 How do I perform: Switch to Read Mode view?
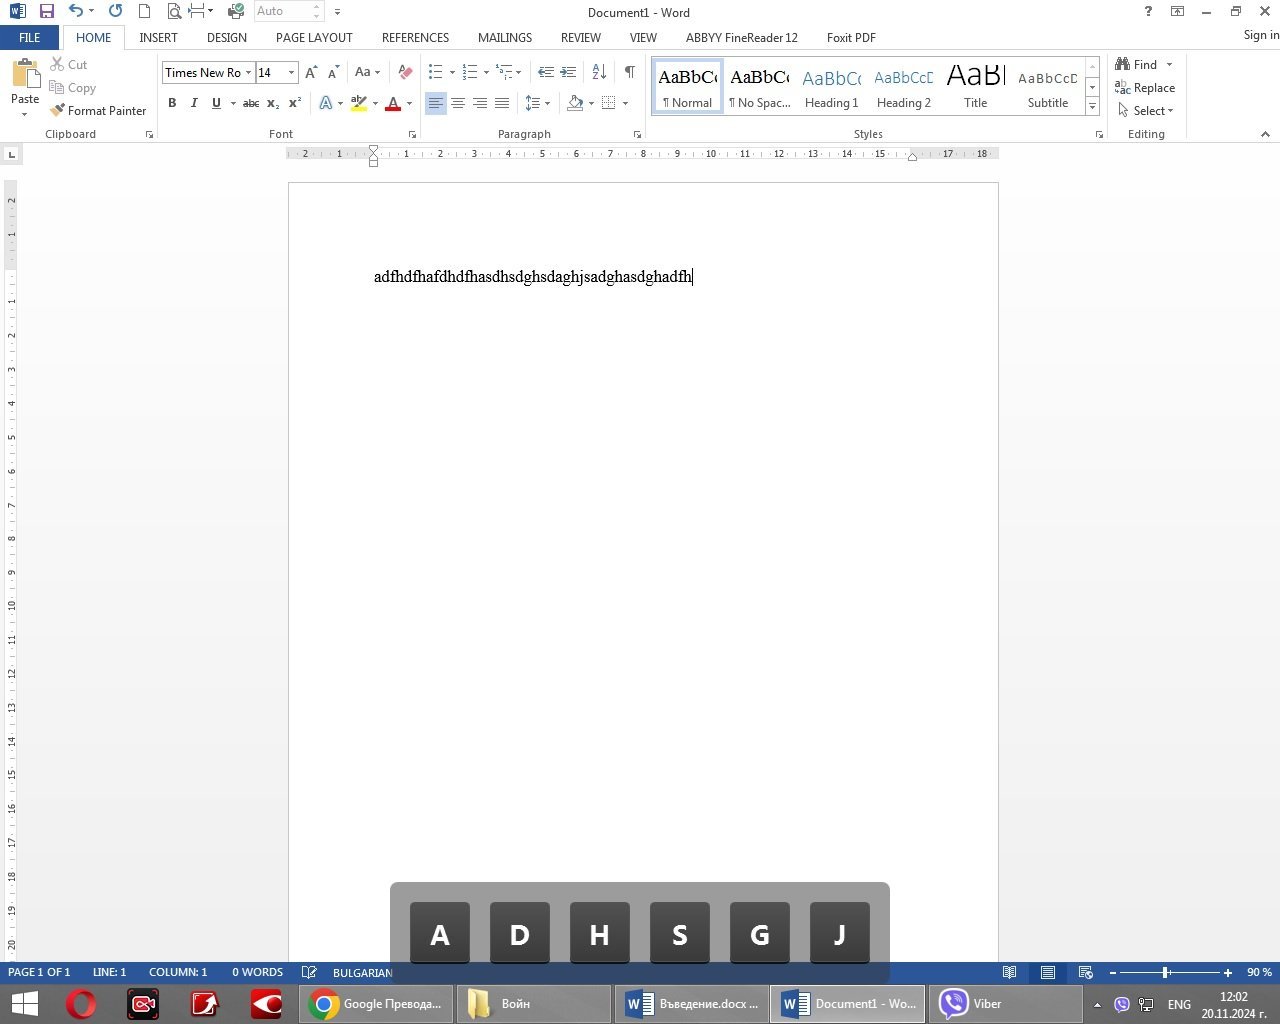pos(1010,972)
